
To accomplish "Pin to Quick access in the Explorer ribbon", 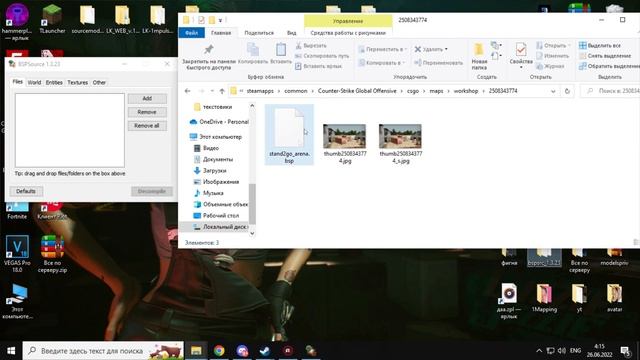I will (209, 57).
